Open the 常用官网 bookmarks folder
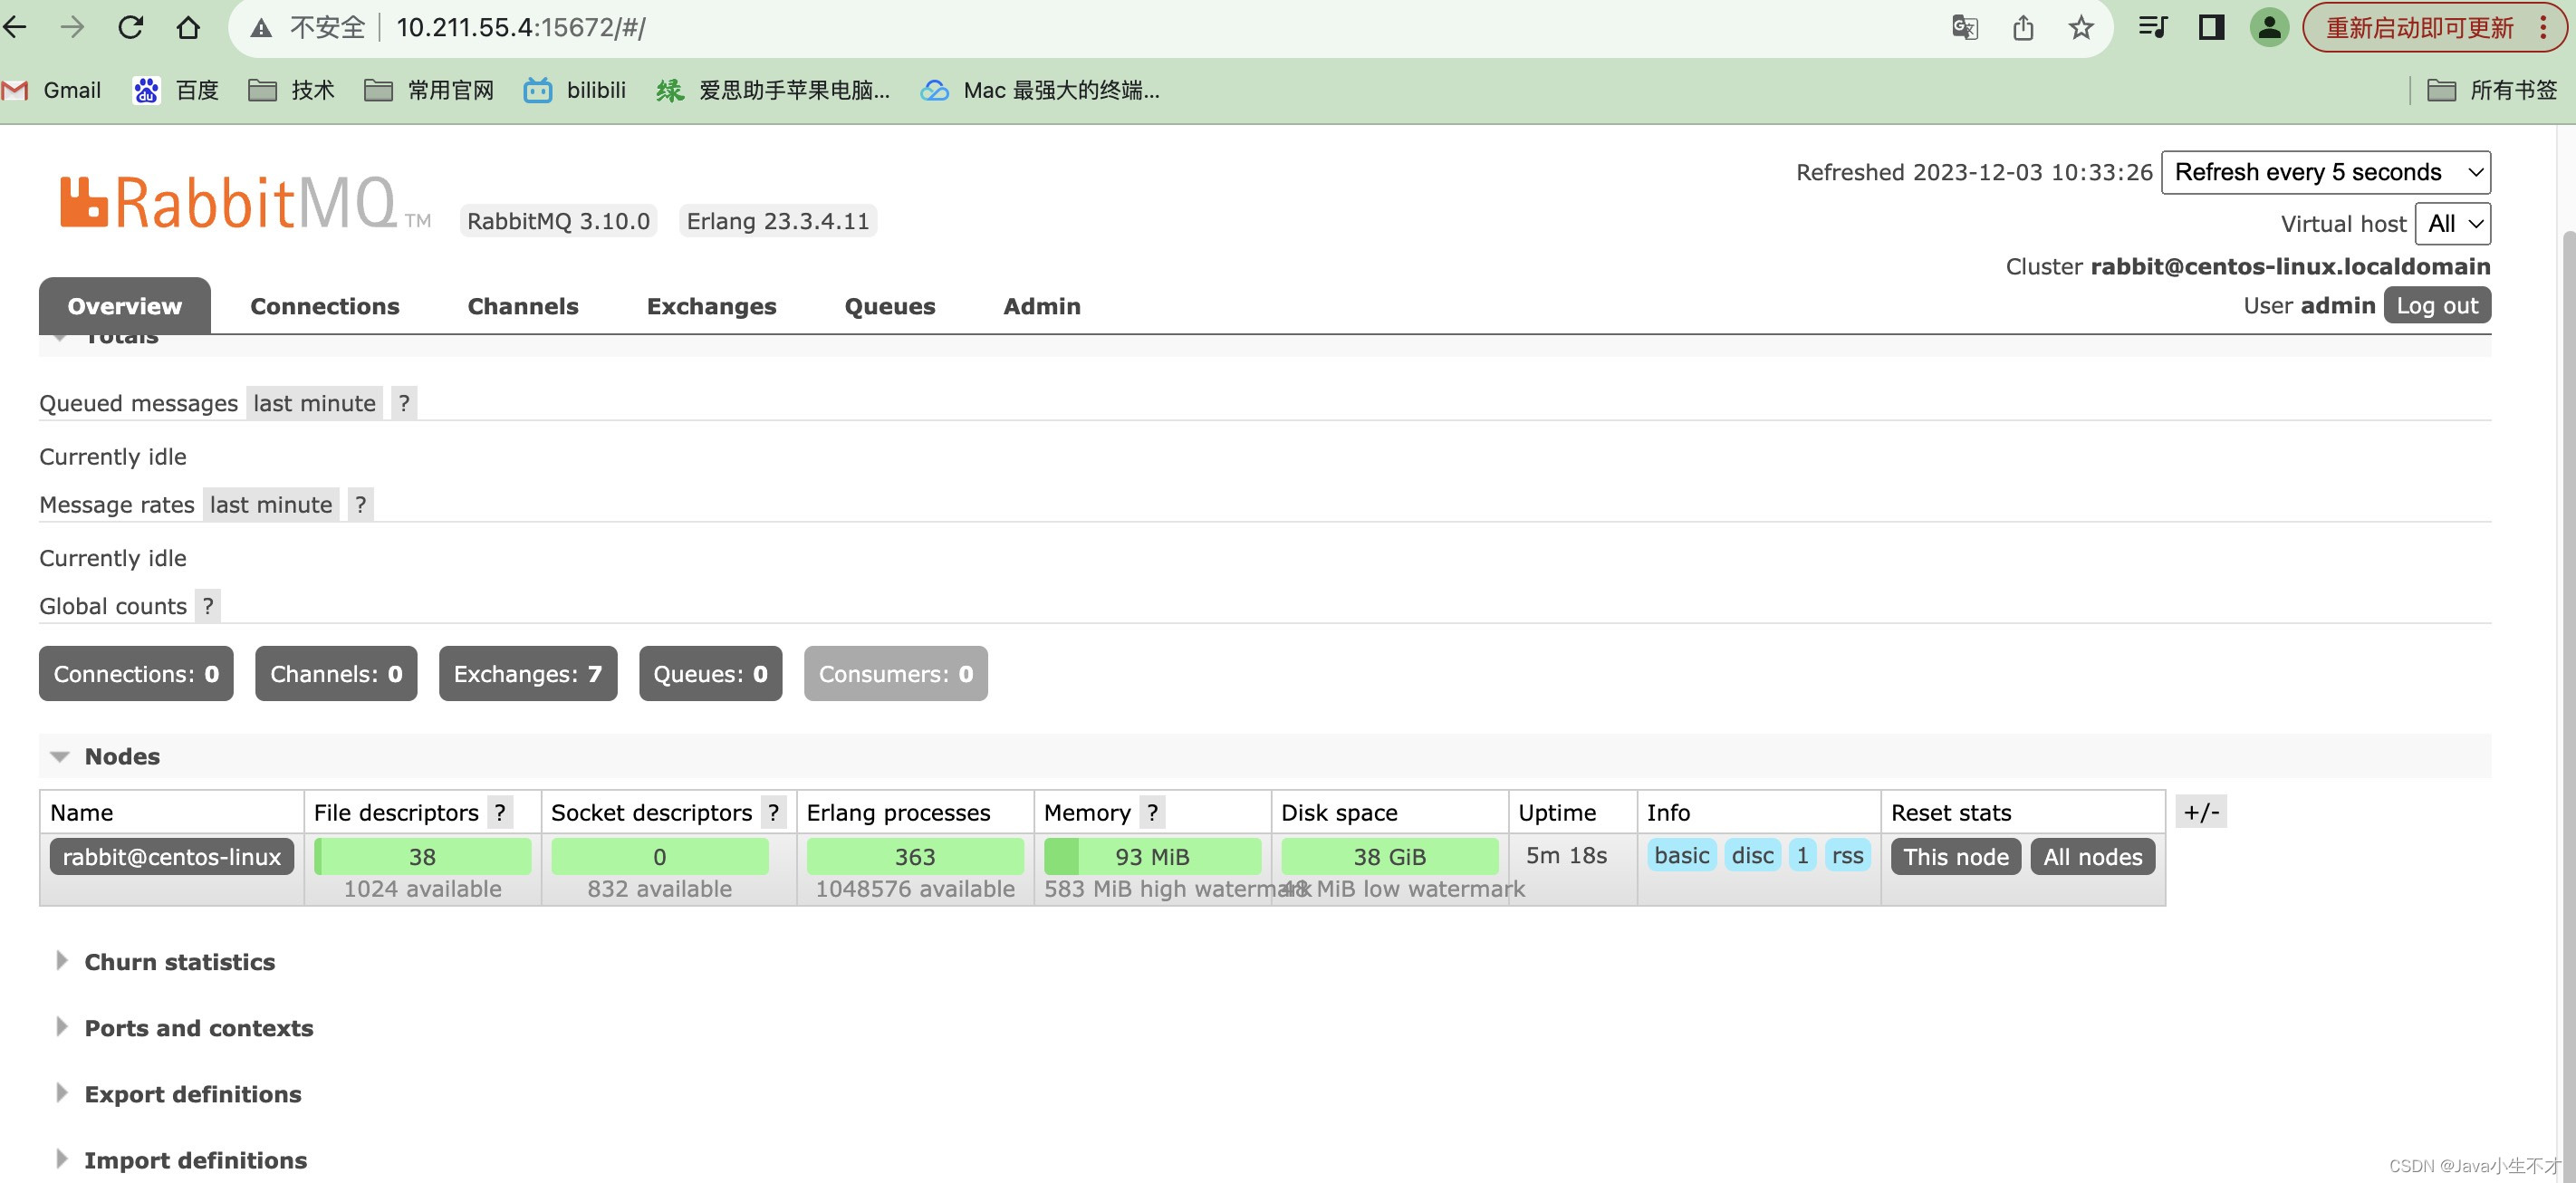 pyautogui.click(x=429, y=90)
